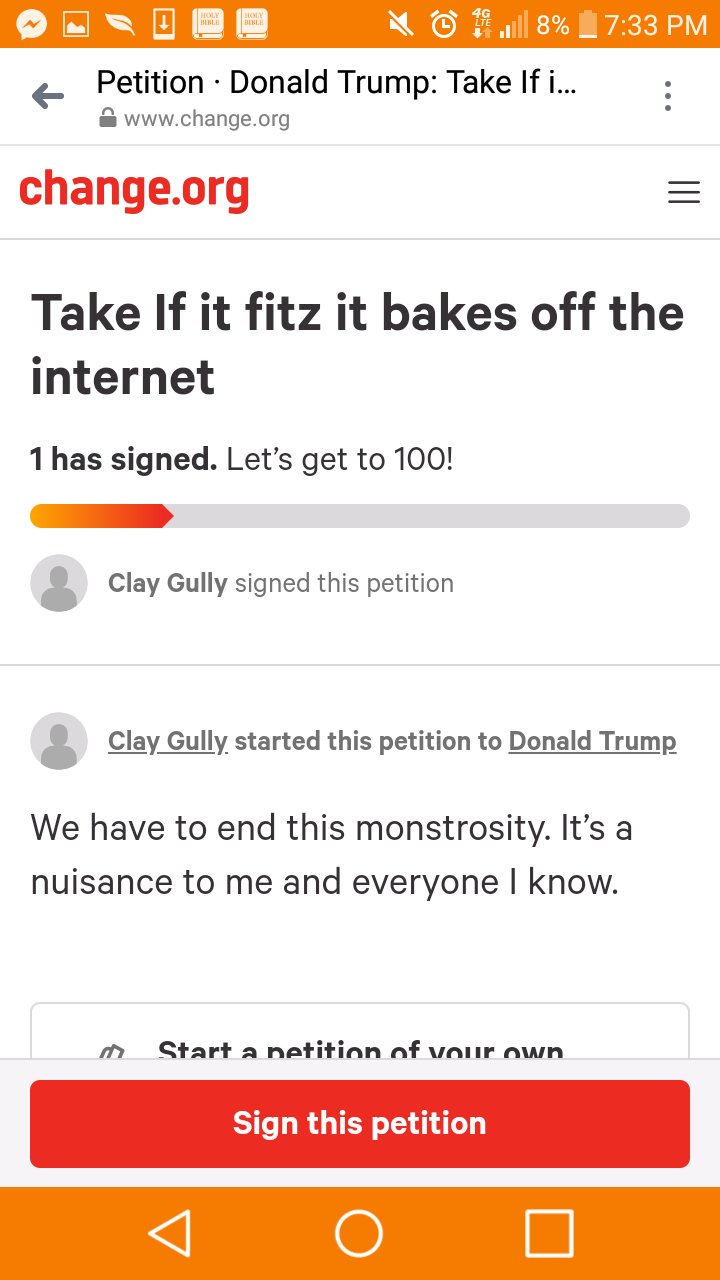The image size is (720, 1280).
Task: Tap the browser back arrow icon
Action: coord(48,96)
